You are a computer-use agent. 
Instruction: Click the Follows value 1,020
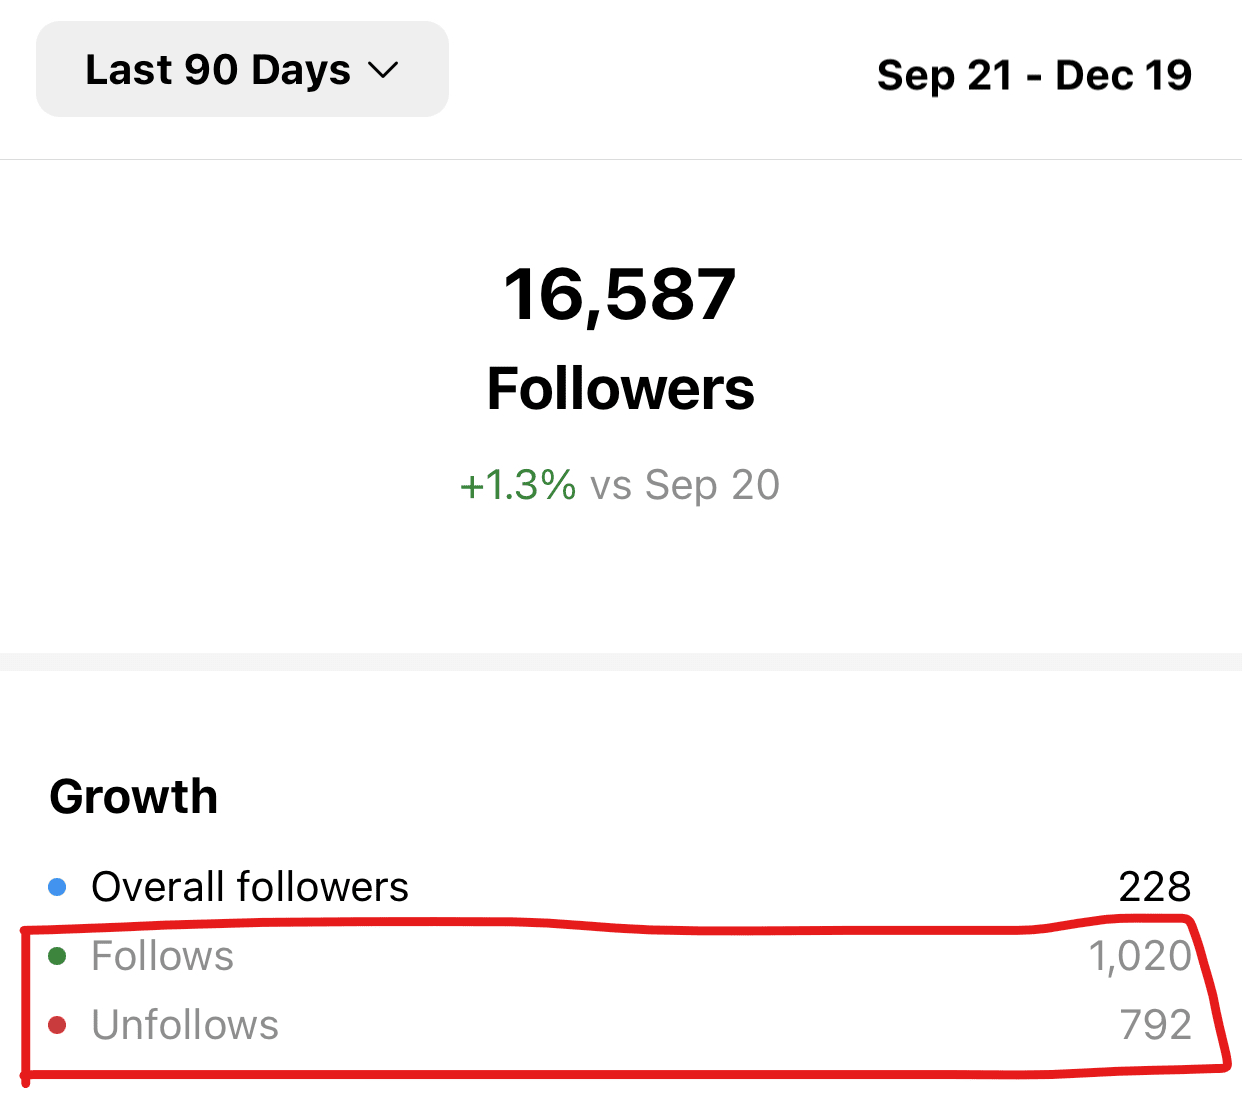[x=1140, y=957]
